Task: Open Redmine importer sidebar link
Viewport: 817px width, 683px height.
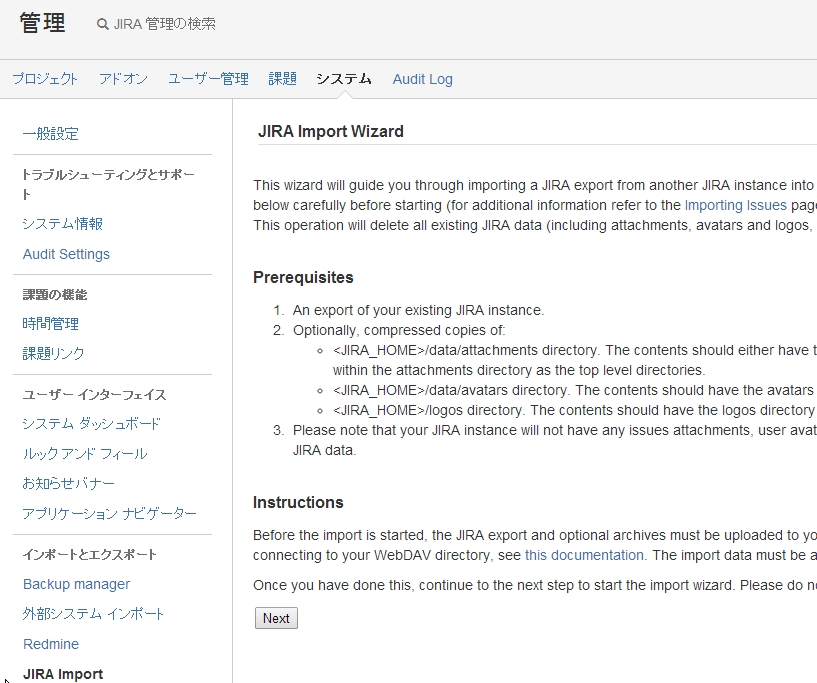Action: pyautogui.click(x=51, y=644)
